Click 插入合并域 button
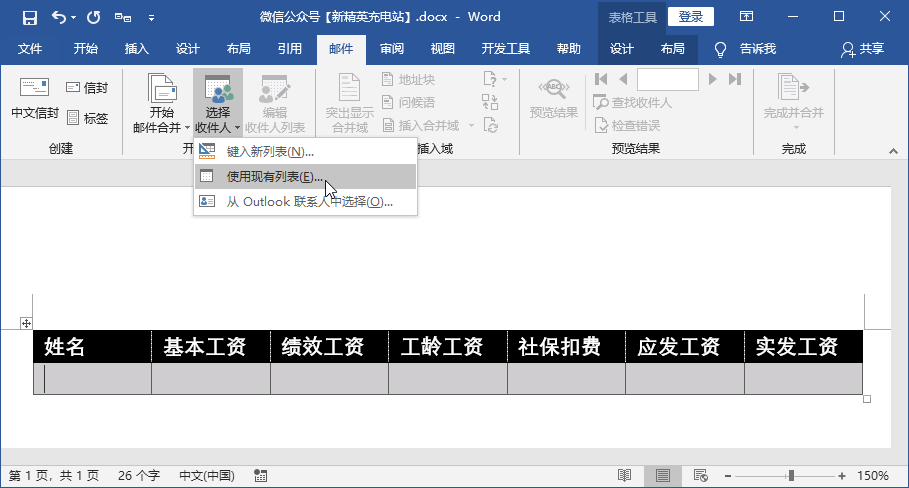909x488 pixels. tap(421, 125)
